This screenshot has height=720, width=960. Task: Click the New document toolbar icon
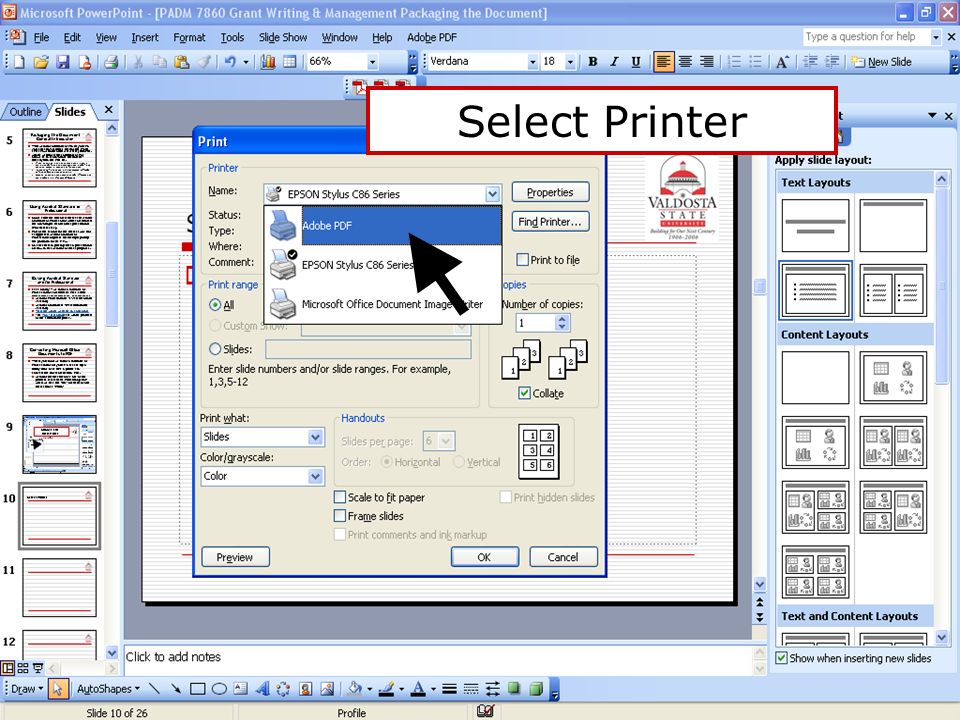(19, 62)
